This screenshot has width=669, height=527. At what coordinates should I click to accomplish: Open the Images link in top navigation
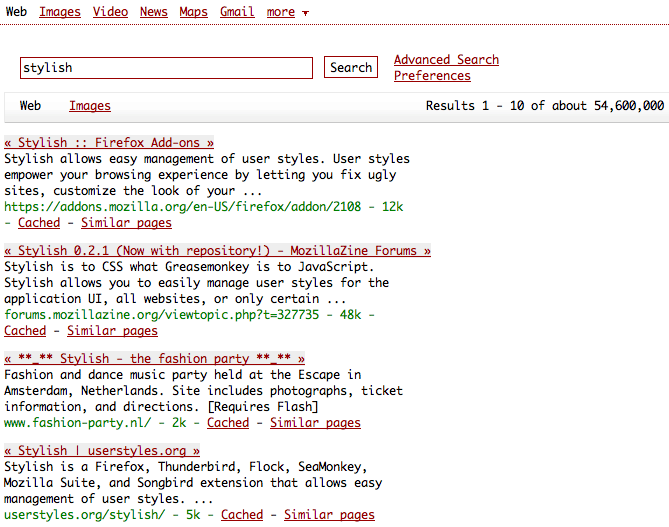coord(60,12)
